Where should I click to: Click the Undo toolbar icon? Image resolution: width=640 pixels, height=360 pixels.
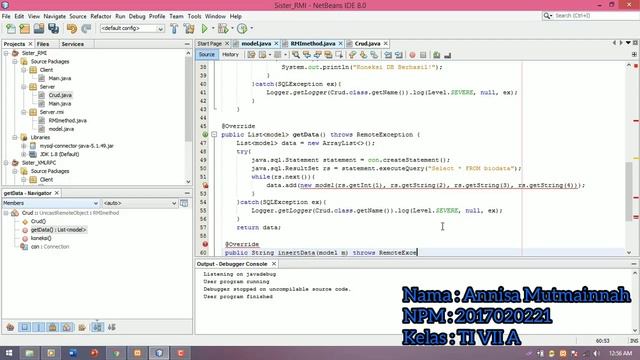[72, 29]
